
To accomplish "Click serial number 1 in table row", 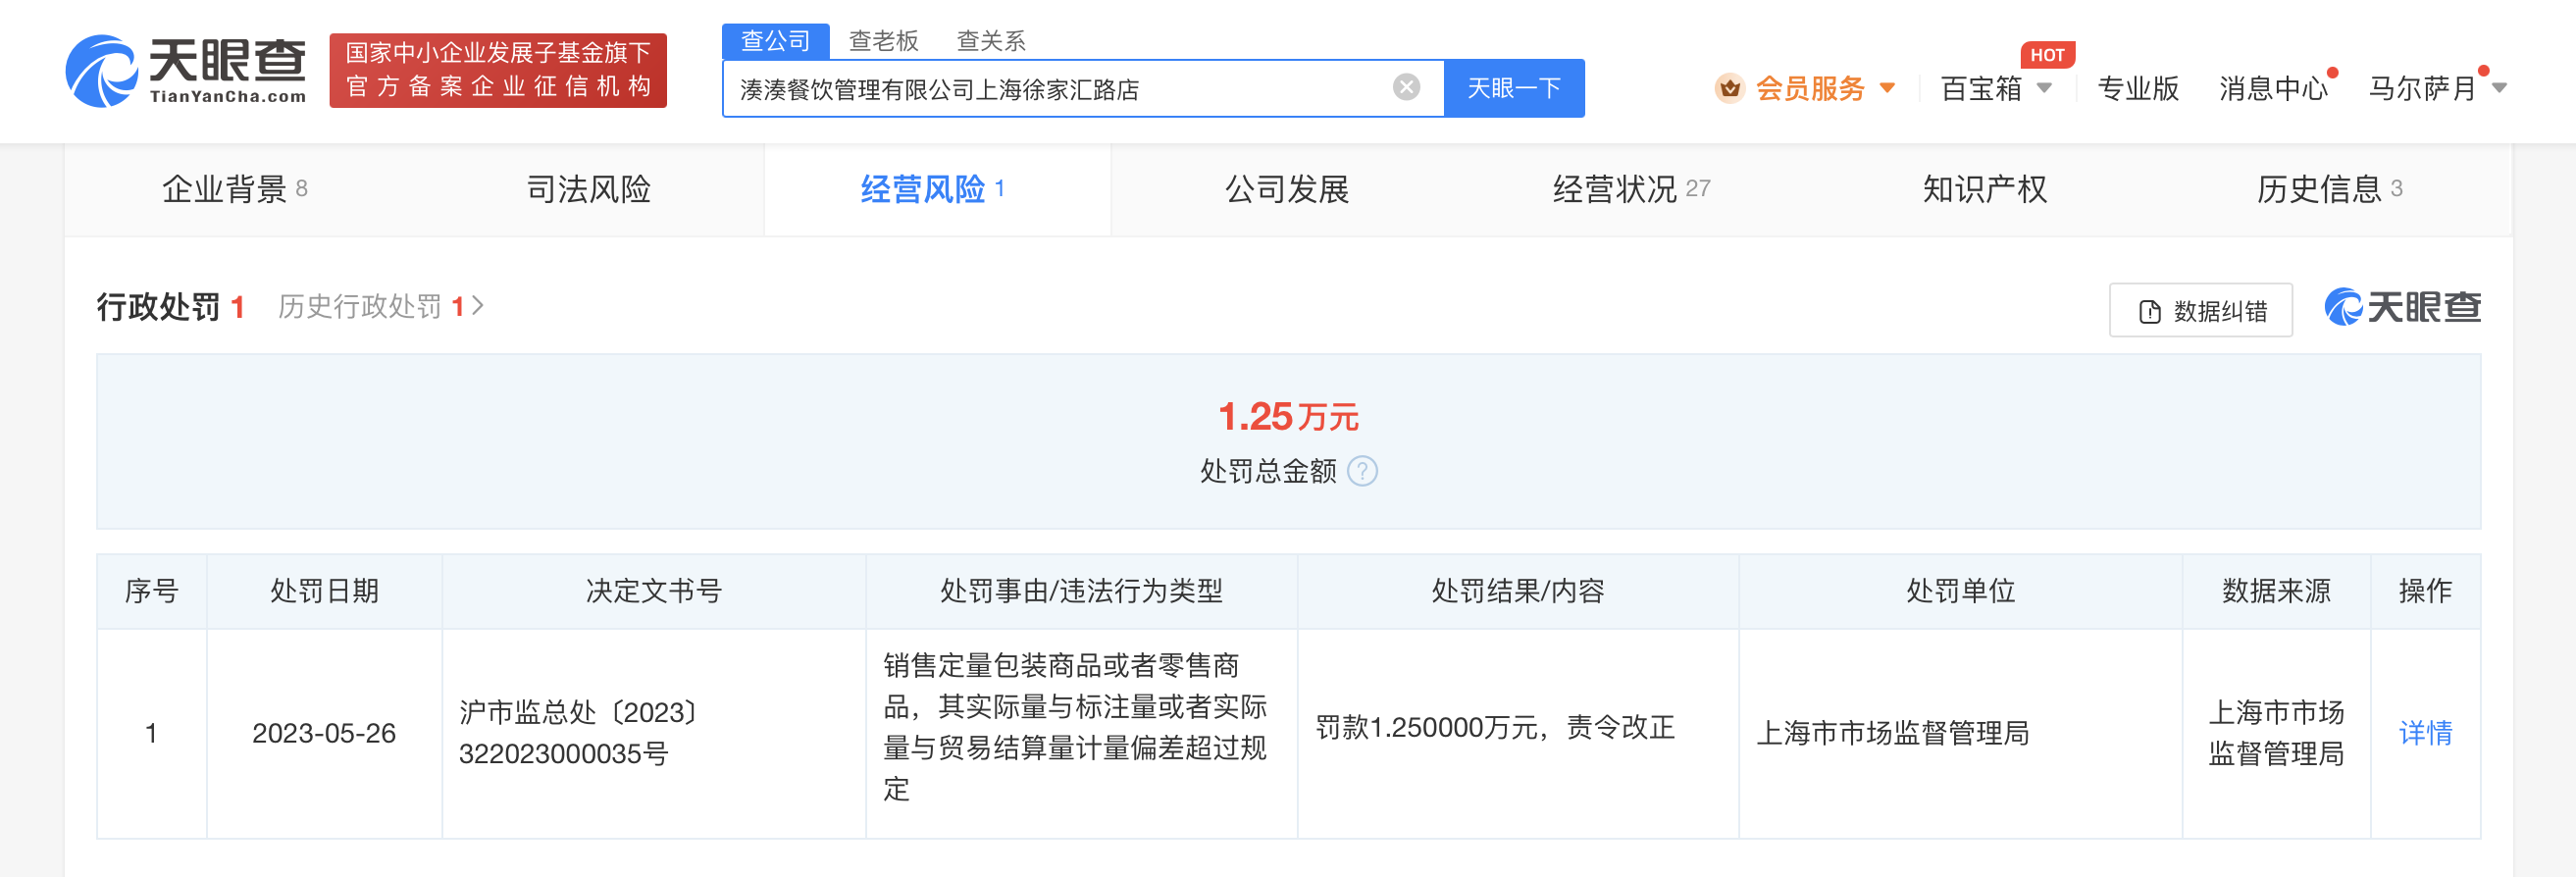I will [x=151, y=733].
